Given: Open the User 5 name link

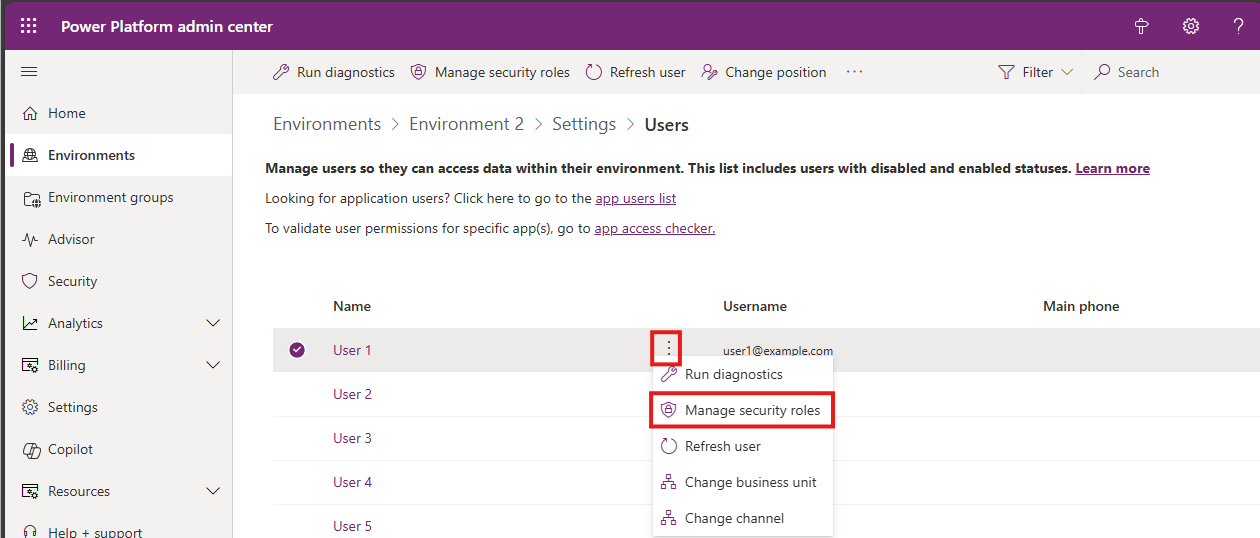Looking at the screenshot, I should click(x=352, y=526).
